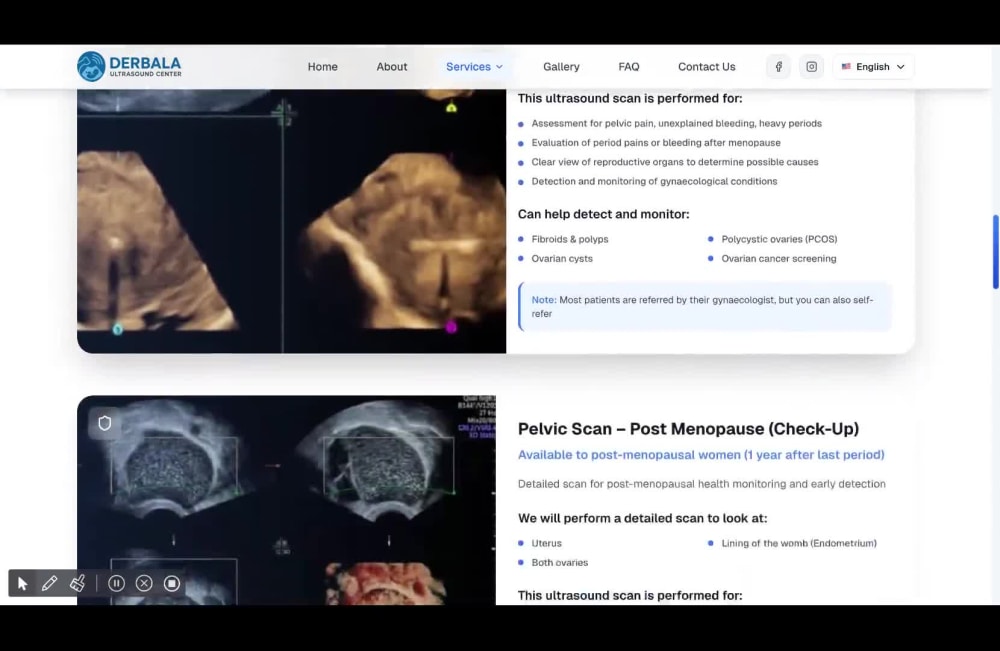Cancel the screen recording
Screen dimensions: 1000x651
[x=144, y=583]
